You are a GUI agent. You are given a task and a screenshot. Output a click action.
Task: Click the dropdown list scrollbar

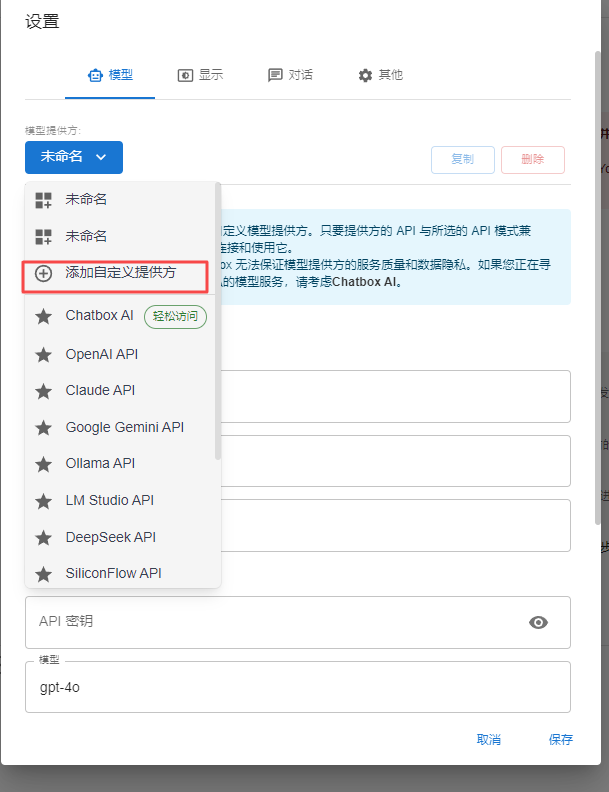(x=218, y=321)
